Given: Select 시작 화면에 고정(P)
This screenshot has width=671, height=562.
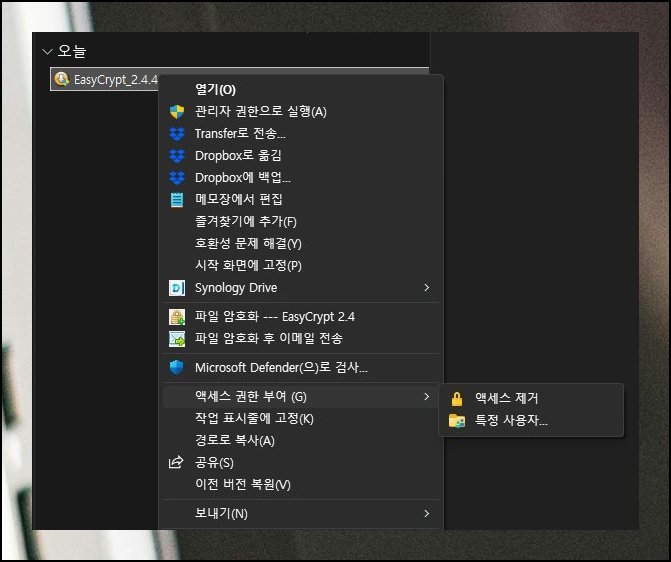Looking at the screenshot, I should coord(301,265).
